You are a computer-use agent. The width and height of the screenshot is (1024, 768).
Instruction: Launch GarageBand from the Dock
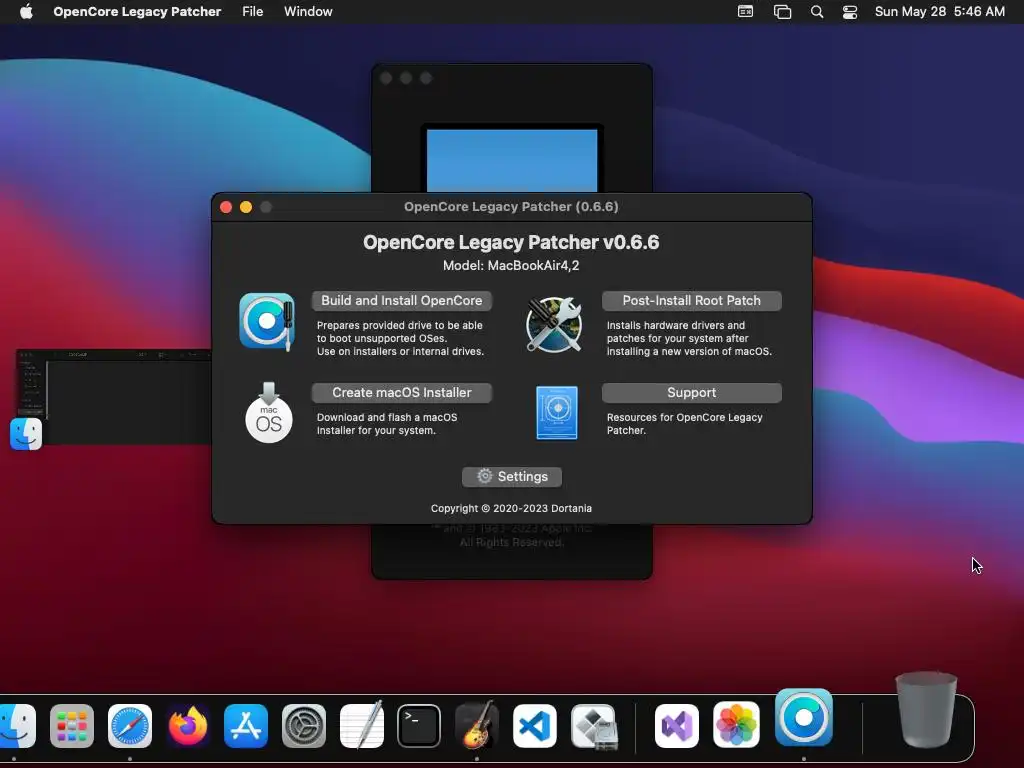point(477,724)
